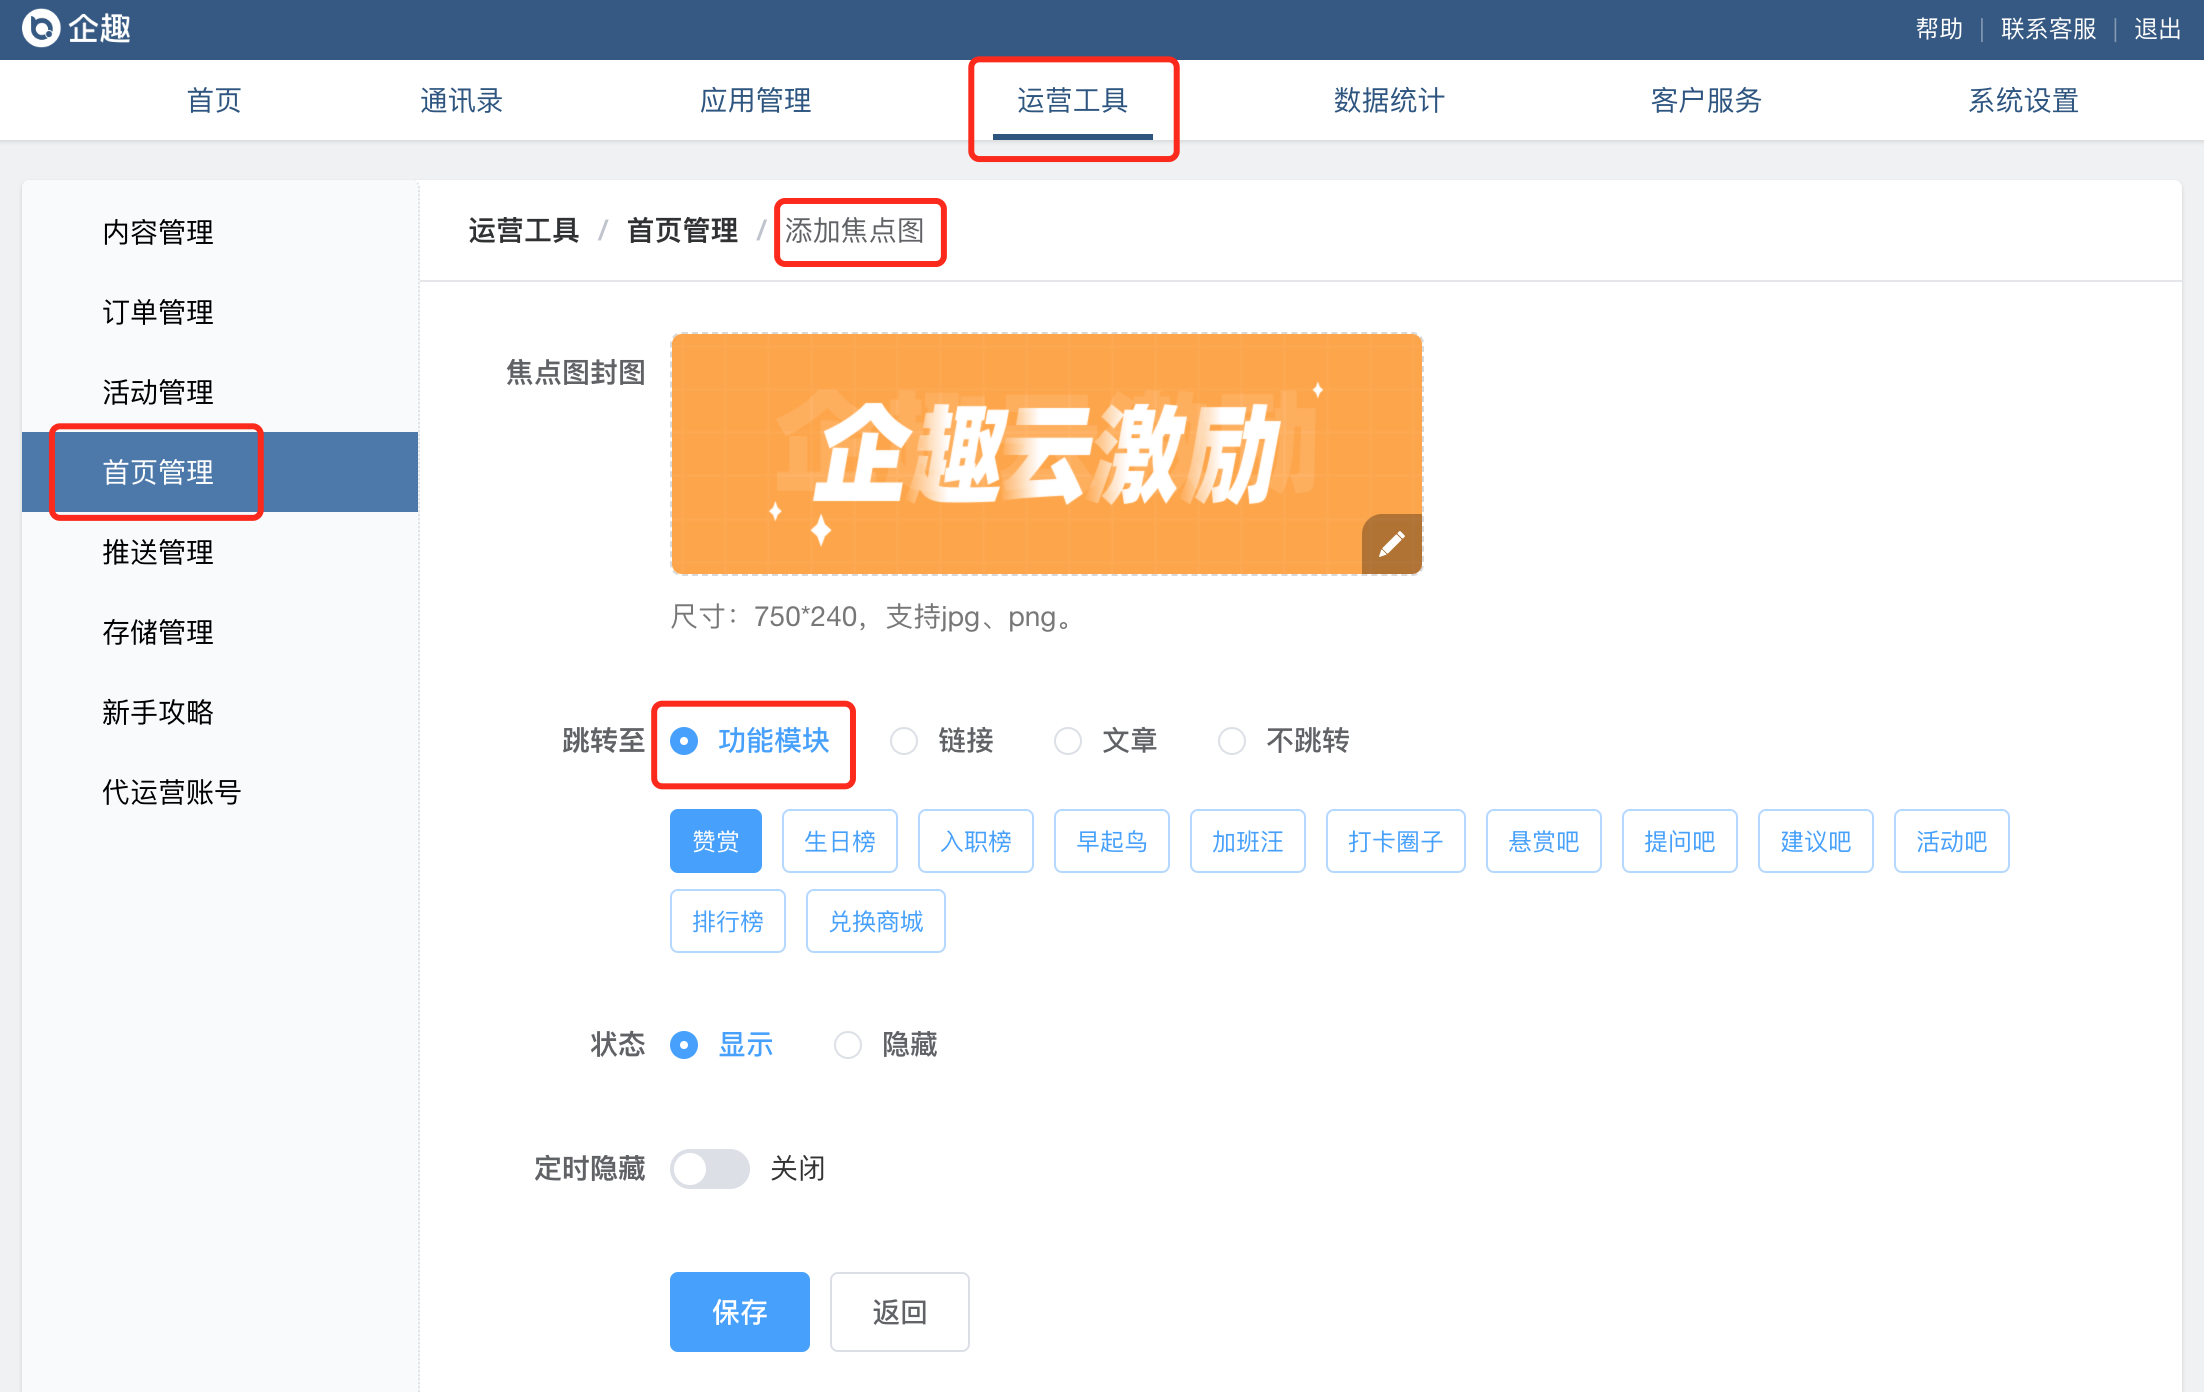2204x1392 pixels.
Task: Choose the 早起鸟 module
Action: click(x=1112, y=841)
